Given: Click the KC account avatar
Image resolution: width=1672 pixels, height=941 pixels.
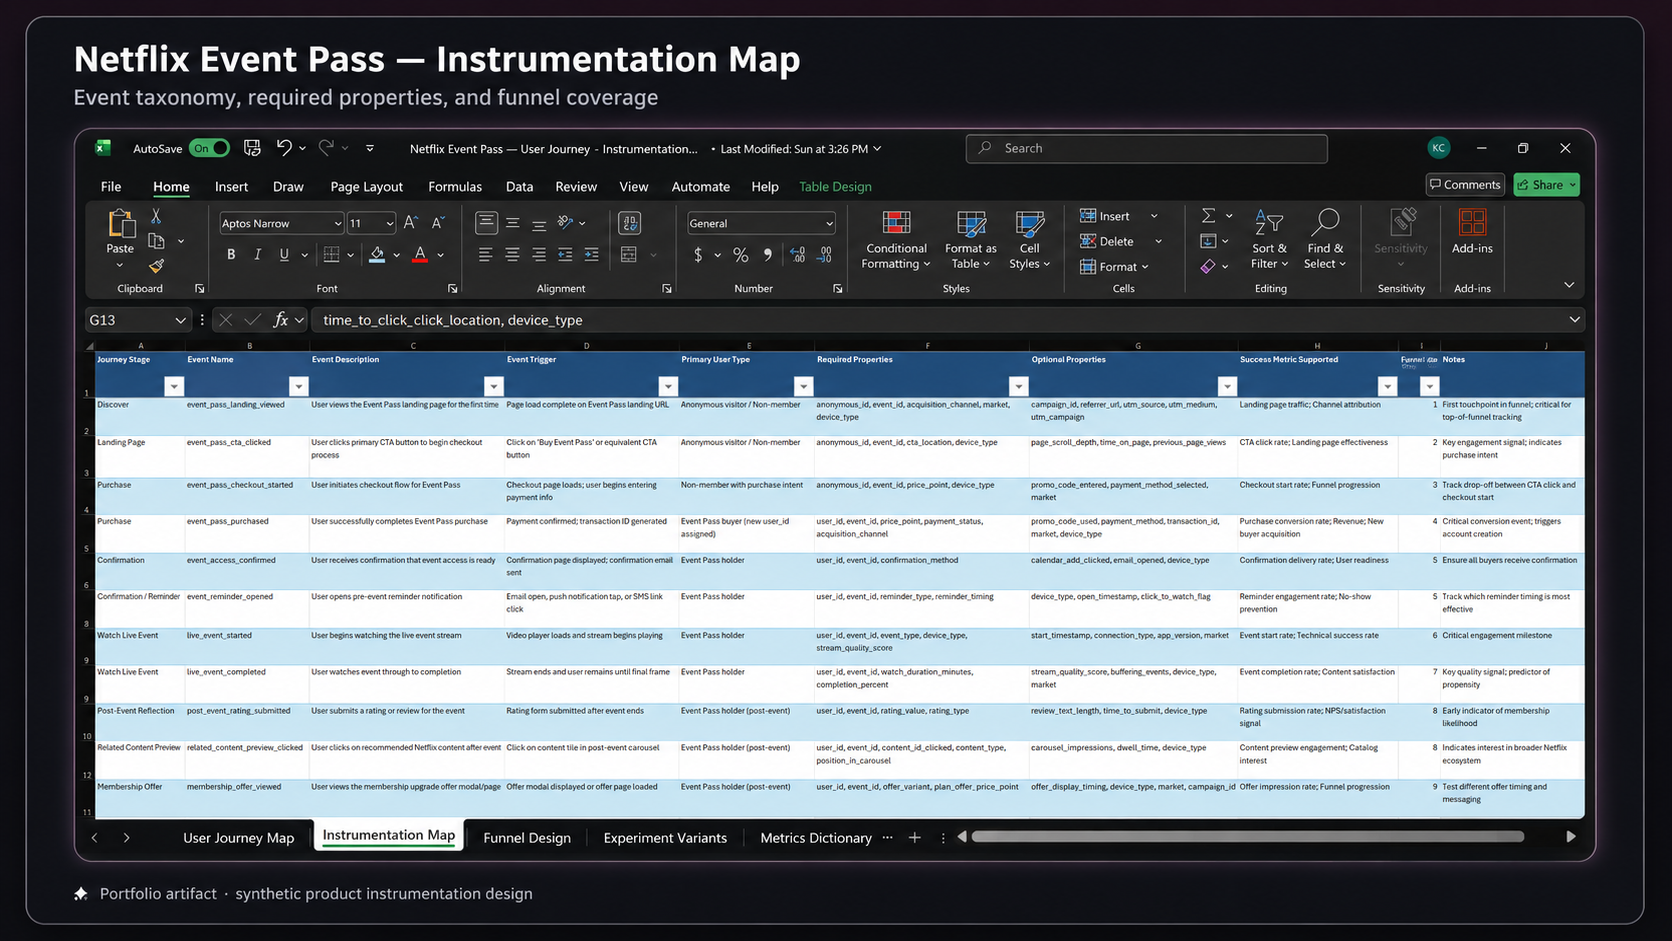Looking at the screenshot, I should (1439, 148).
